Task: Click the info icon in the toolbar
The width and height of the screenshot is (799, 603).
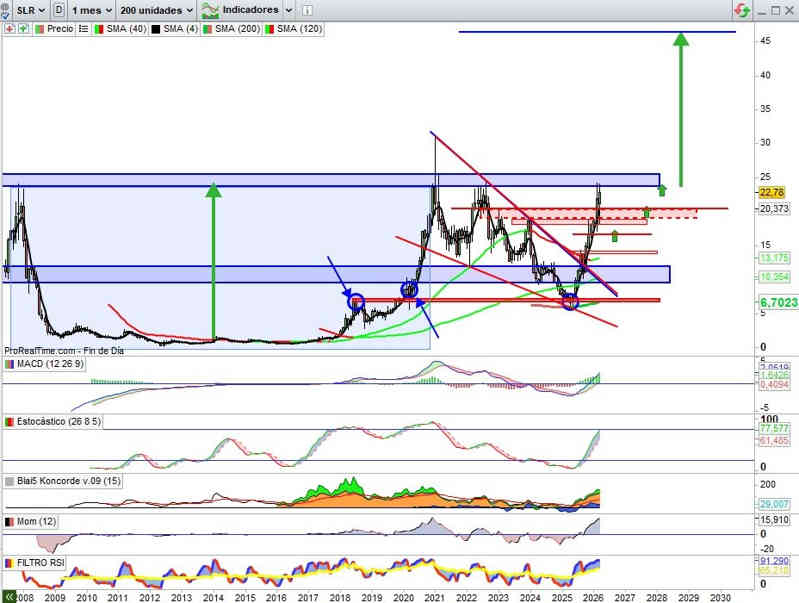Action: coord(306,10)
